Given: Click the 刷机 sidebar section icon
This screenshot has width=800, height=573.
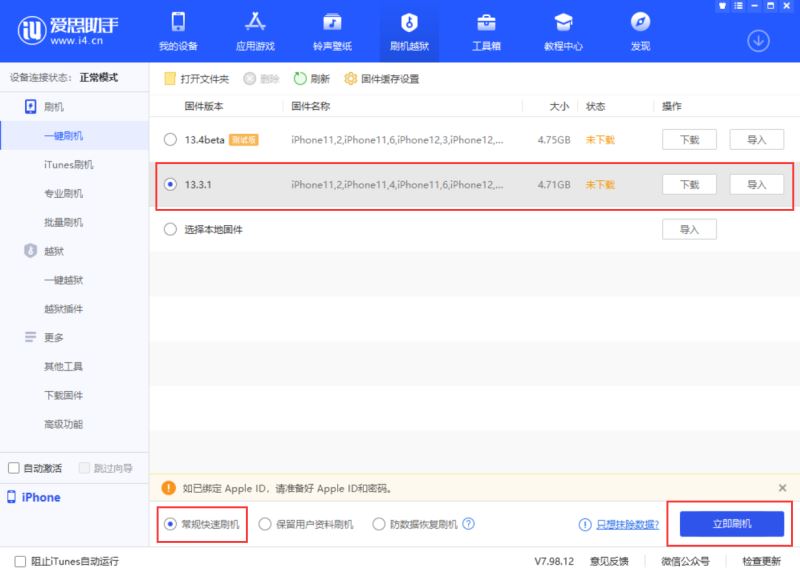Looking at the screenshot, I should click(31, 107).
